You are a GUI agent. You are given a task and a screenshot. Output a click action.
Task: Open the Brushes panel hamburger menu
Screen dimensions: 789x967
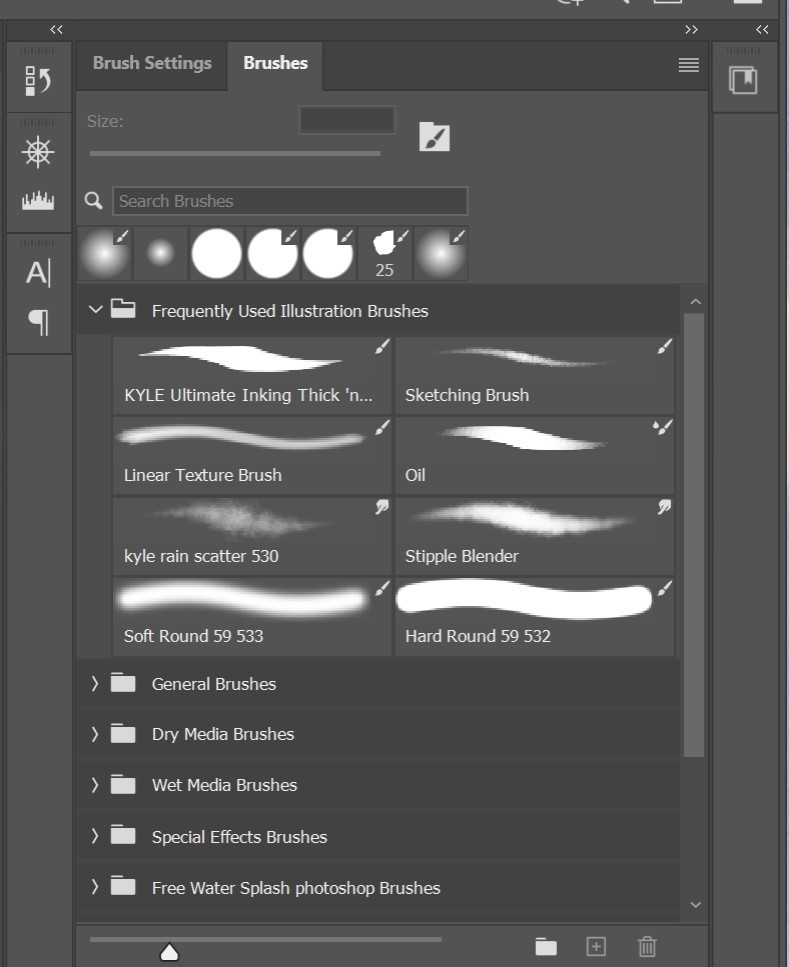point(688,65)
